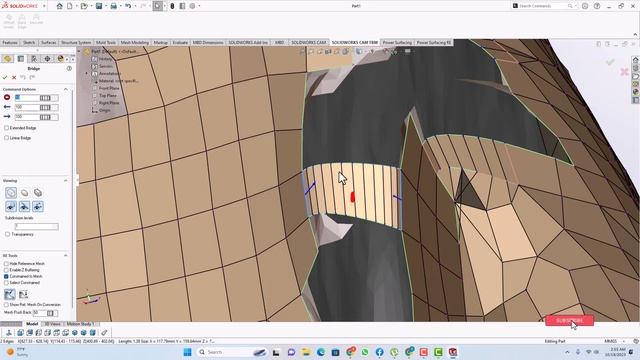This screenshot has height=360, width=640.
Task: Click the Select cursor tool icon
Action: pyautogui.click(x=158, y=6)
